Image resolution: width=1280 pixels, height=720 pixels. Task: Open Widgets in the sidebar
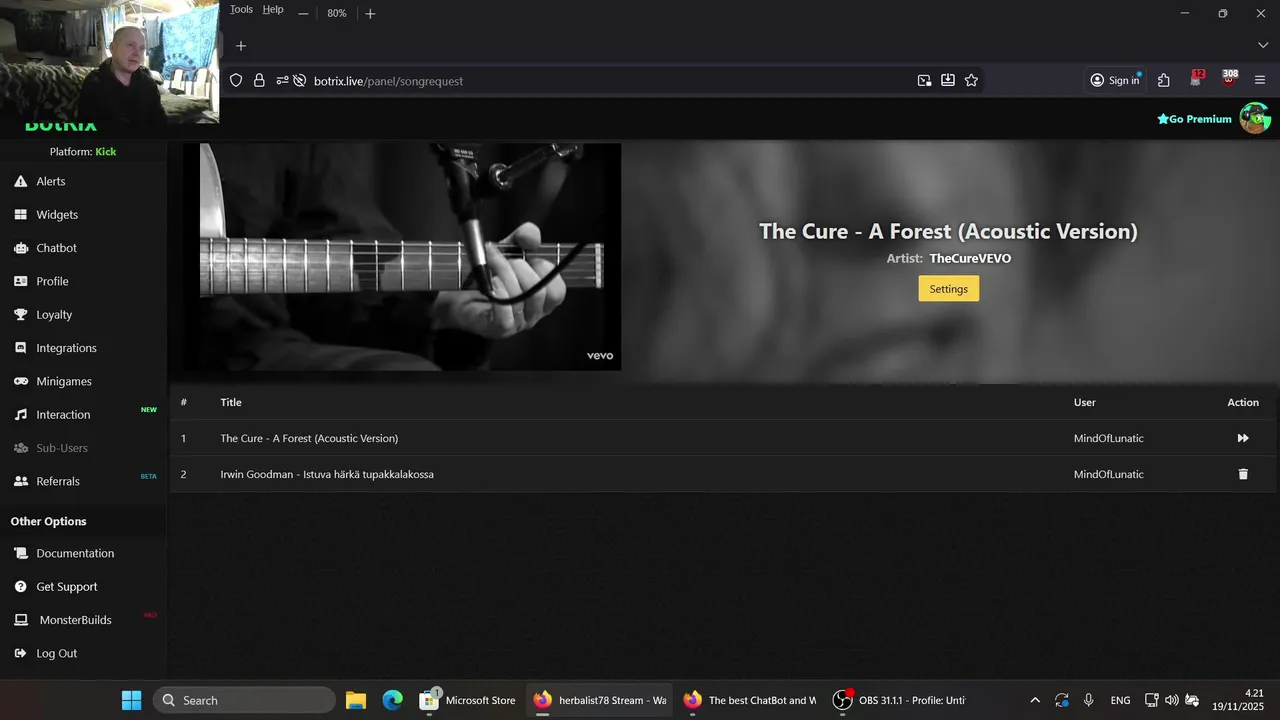[x=56, y=214]
